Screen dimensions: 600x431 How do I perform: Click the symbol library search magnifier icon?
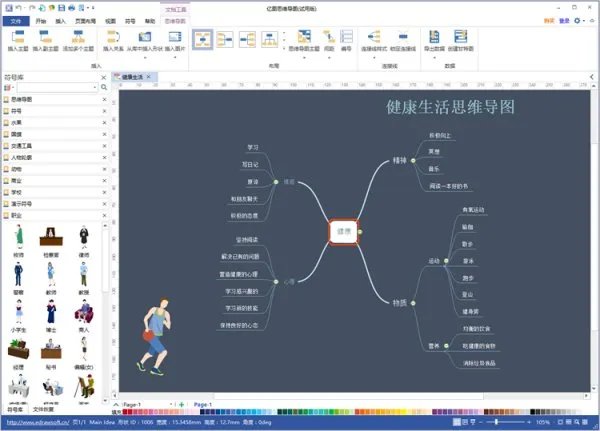tap(104, 88)
